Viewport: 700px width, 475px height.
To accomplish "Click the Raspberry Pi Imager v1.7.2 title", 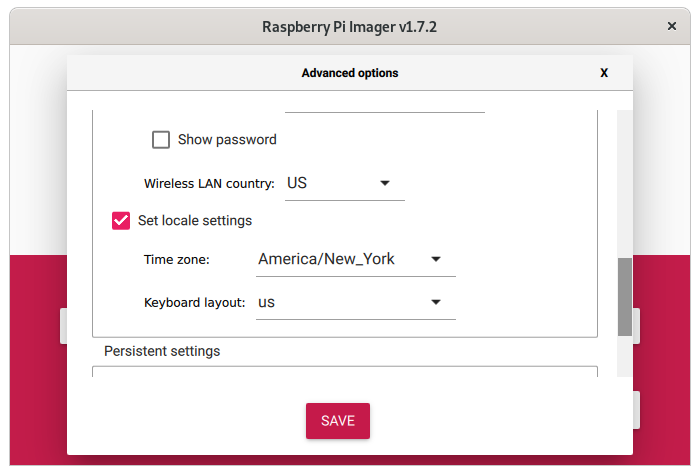I will (350, 27).
